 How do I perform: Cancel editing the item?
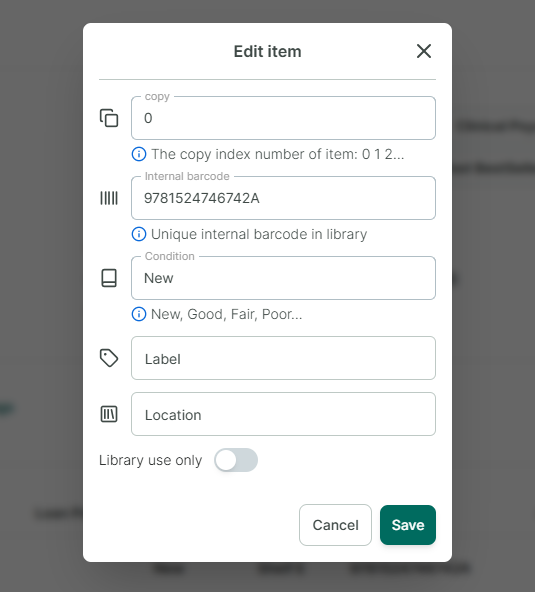(x=335, y=525)
